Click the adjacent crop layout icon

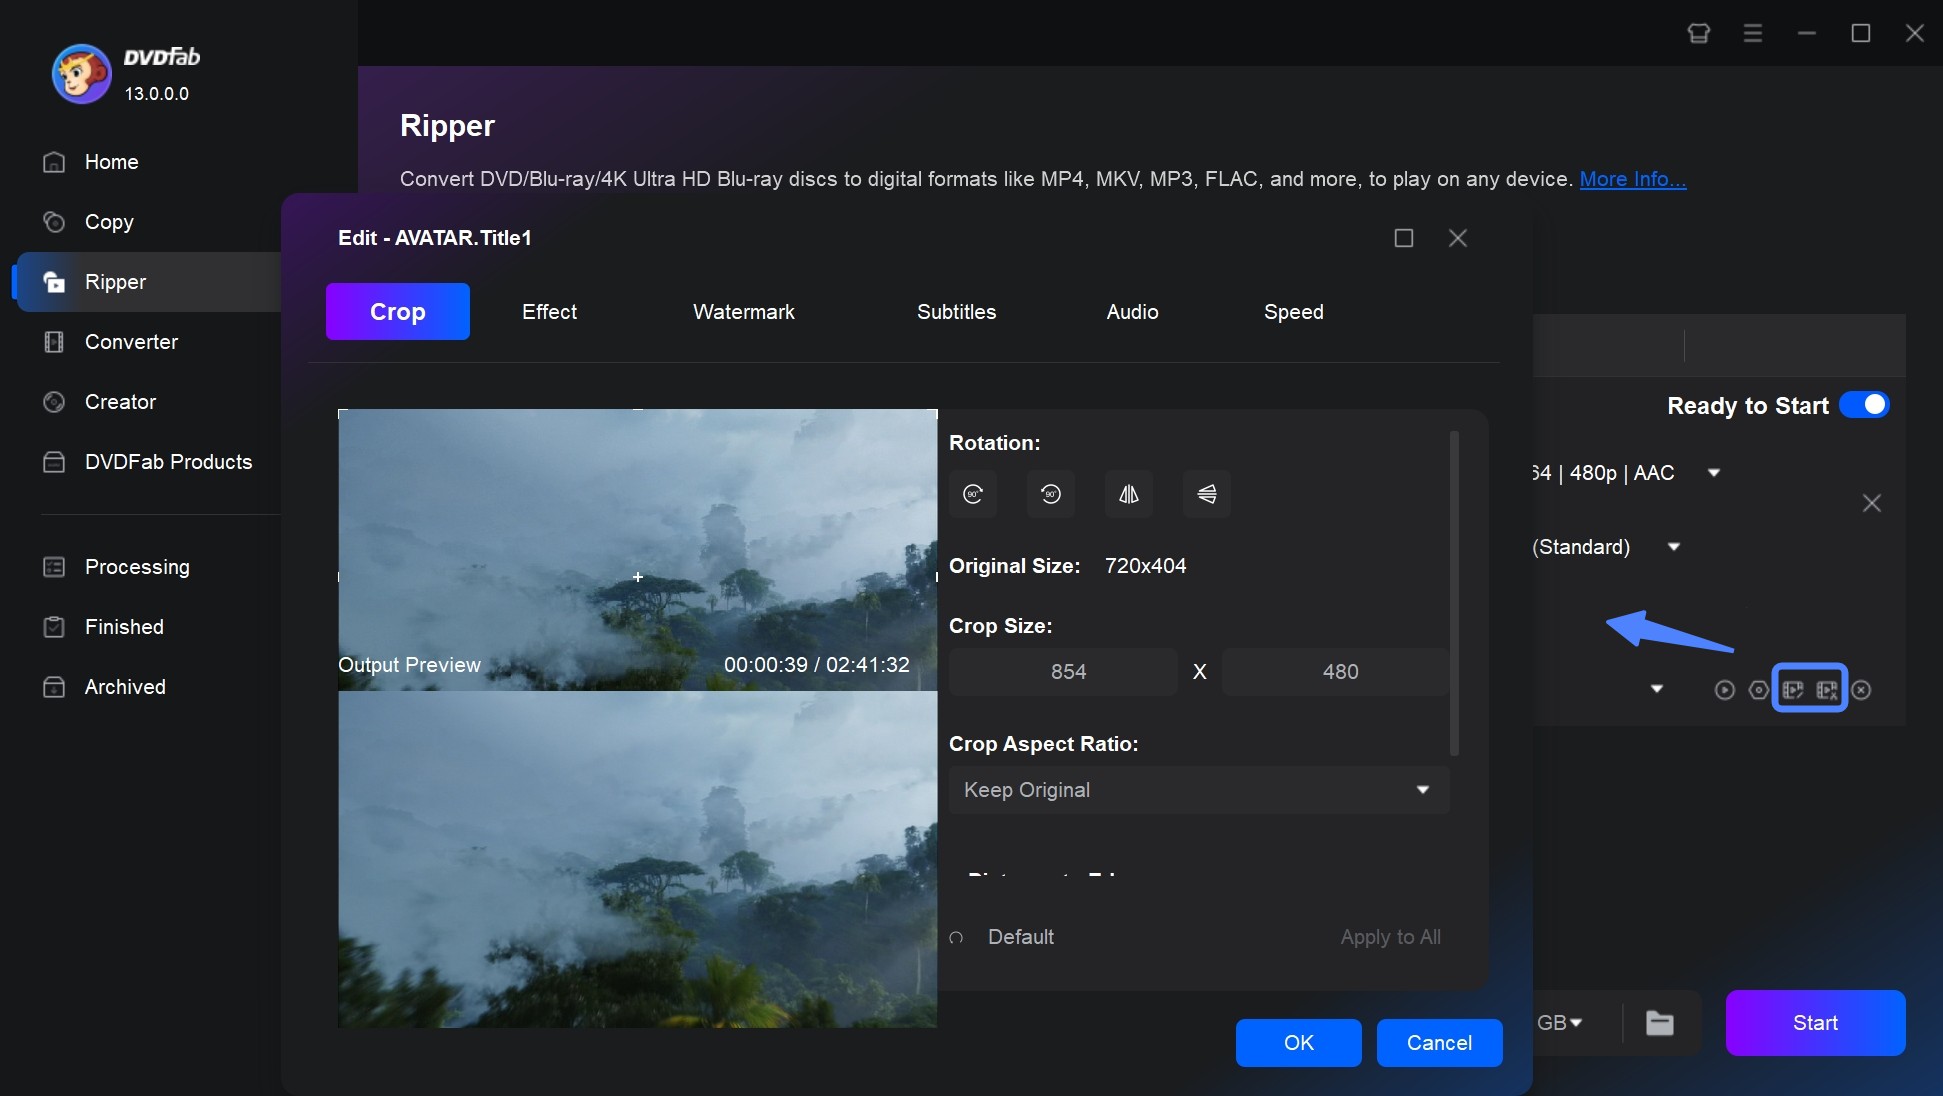click(x=1827, y=690)
